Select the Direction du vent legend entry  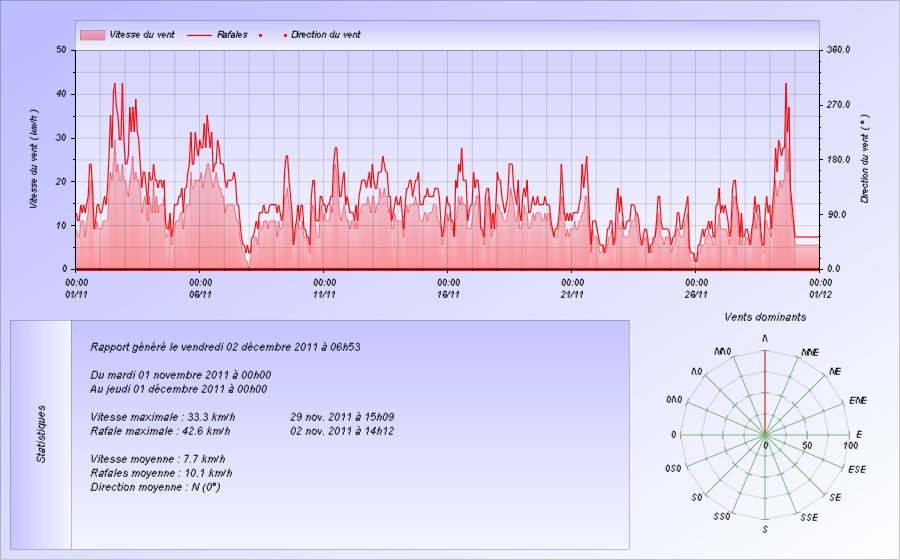coord(326,35)
